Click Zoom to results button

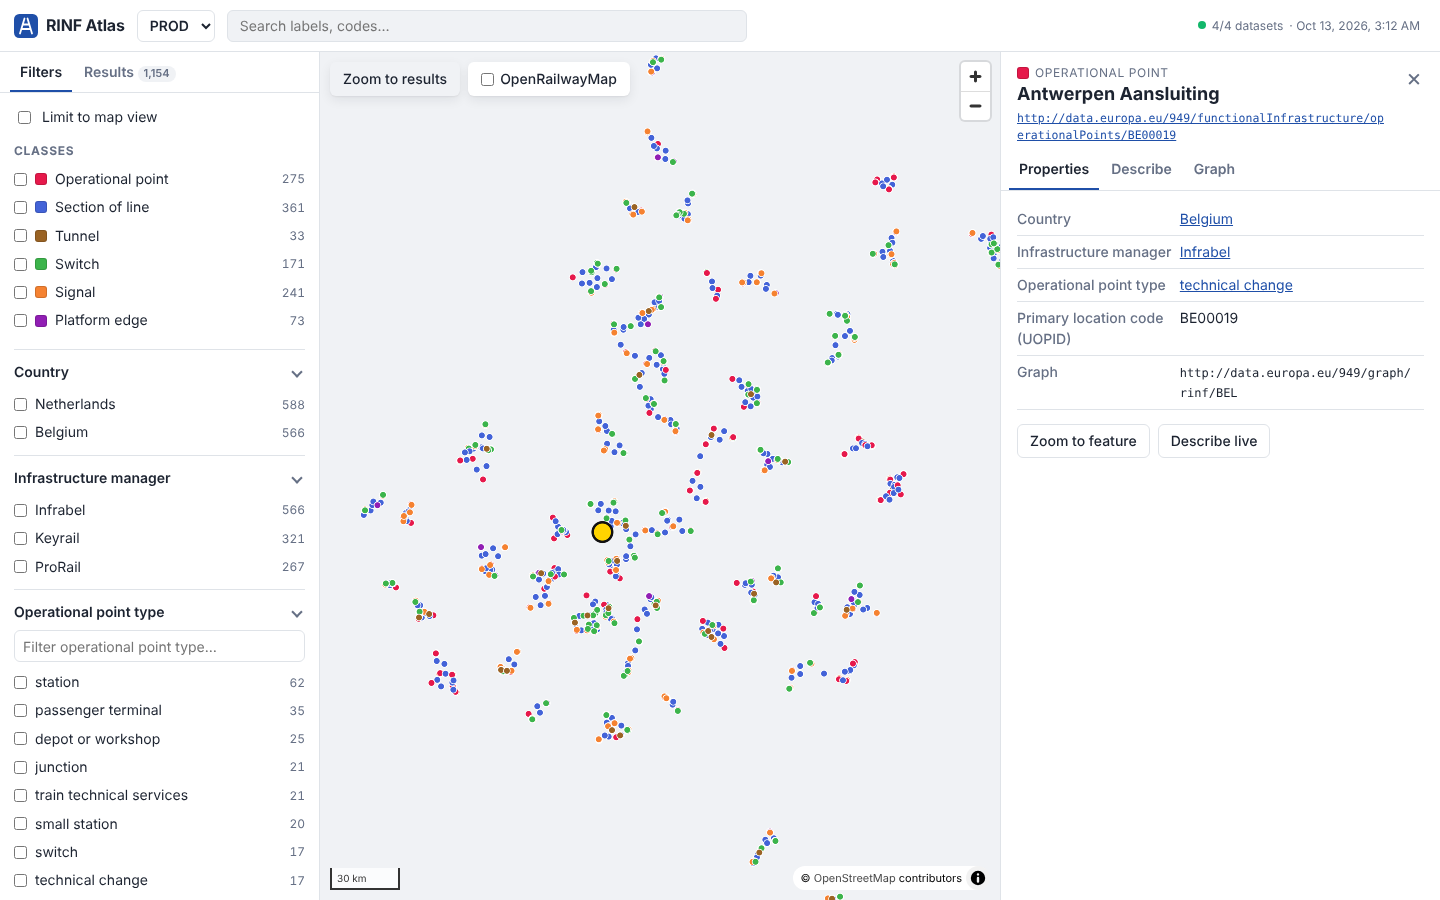coord(395,79)
